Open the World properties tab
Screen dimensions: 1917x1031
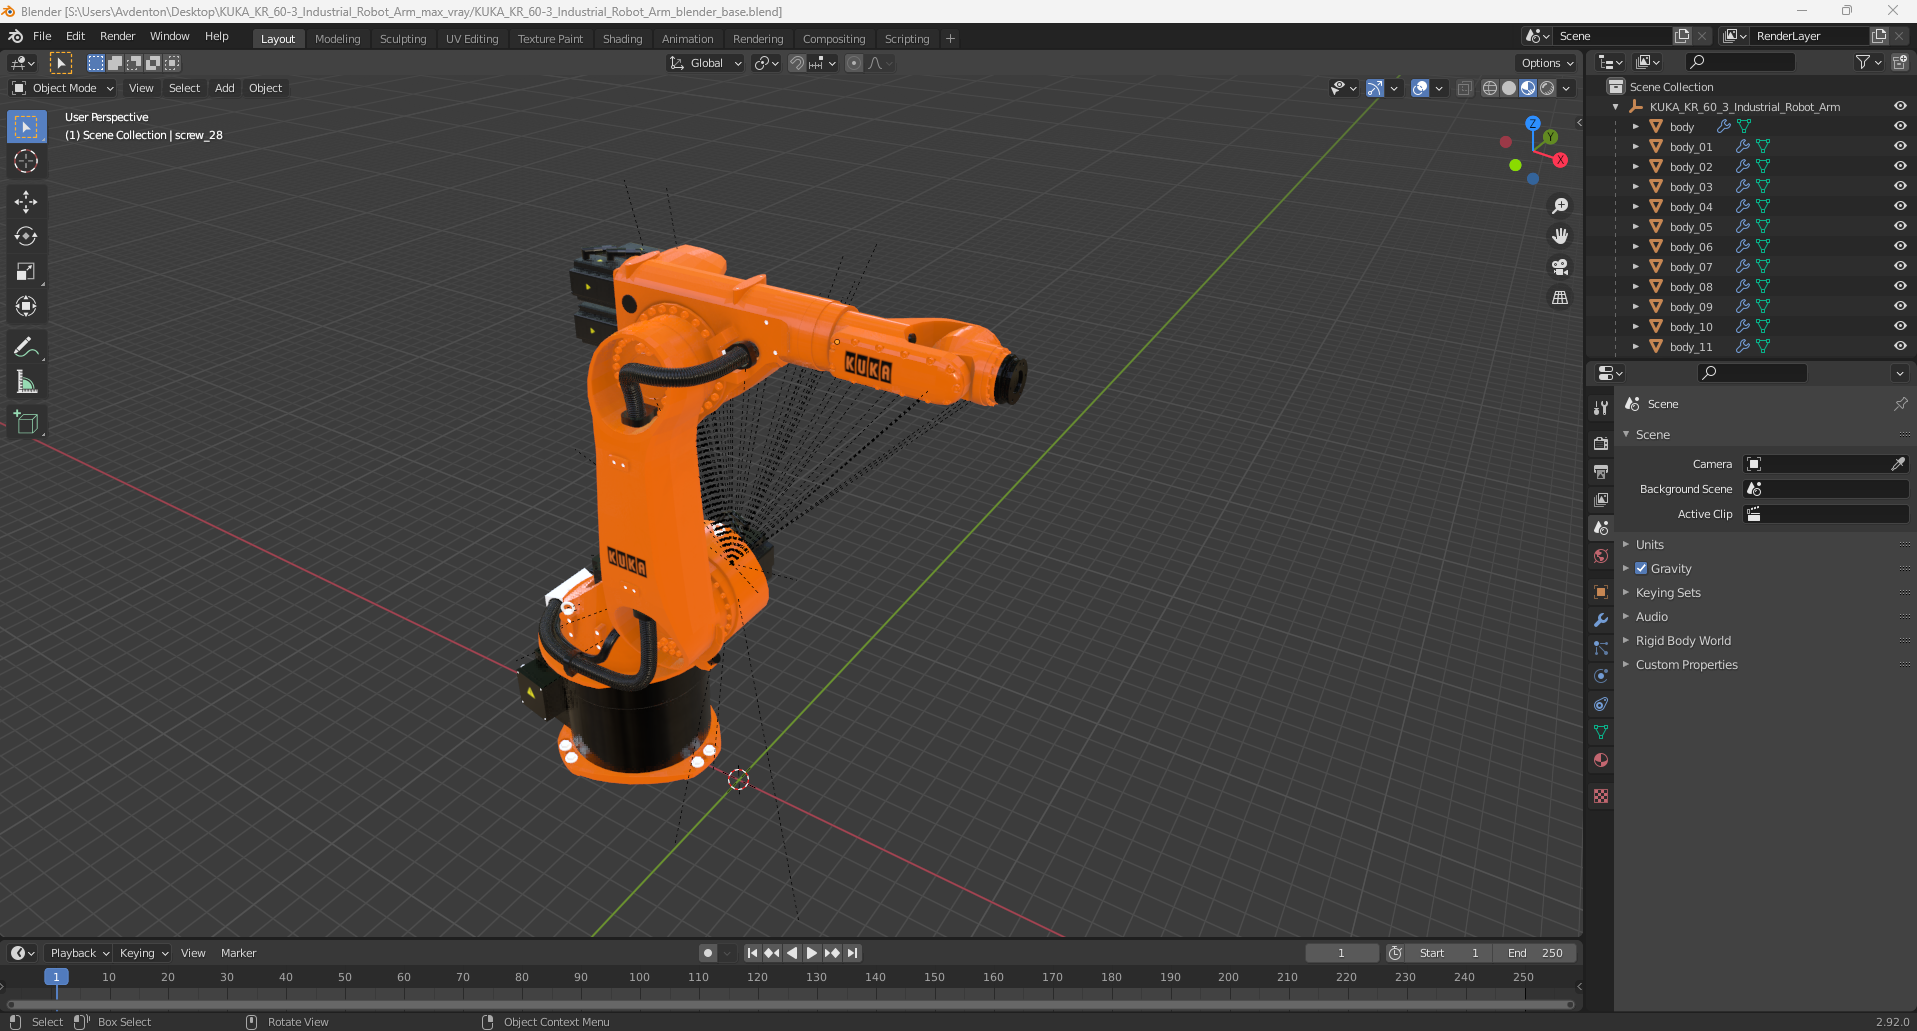point(1601,556)
